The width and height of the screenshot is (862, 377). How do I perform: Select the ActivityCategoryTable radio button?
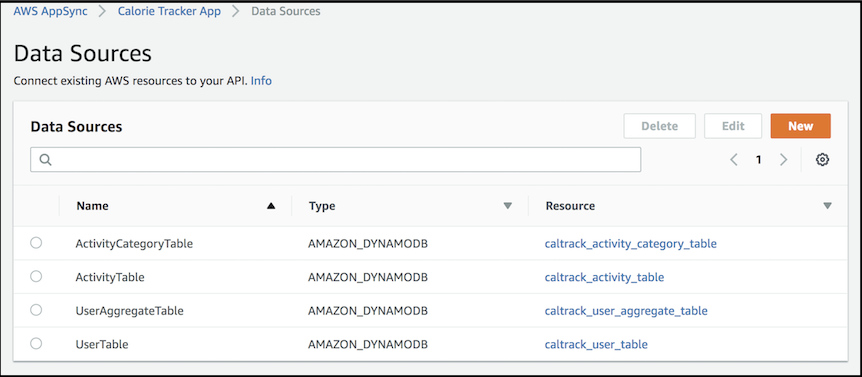click(36, 243)
